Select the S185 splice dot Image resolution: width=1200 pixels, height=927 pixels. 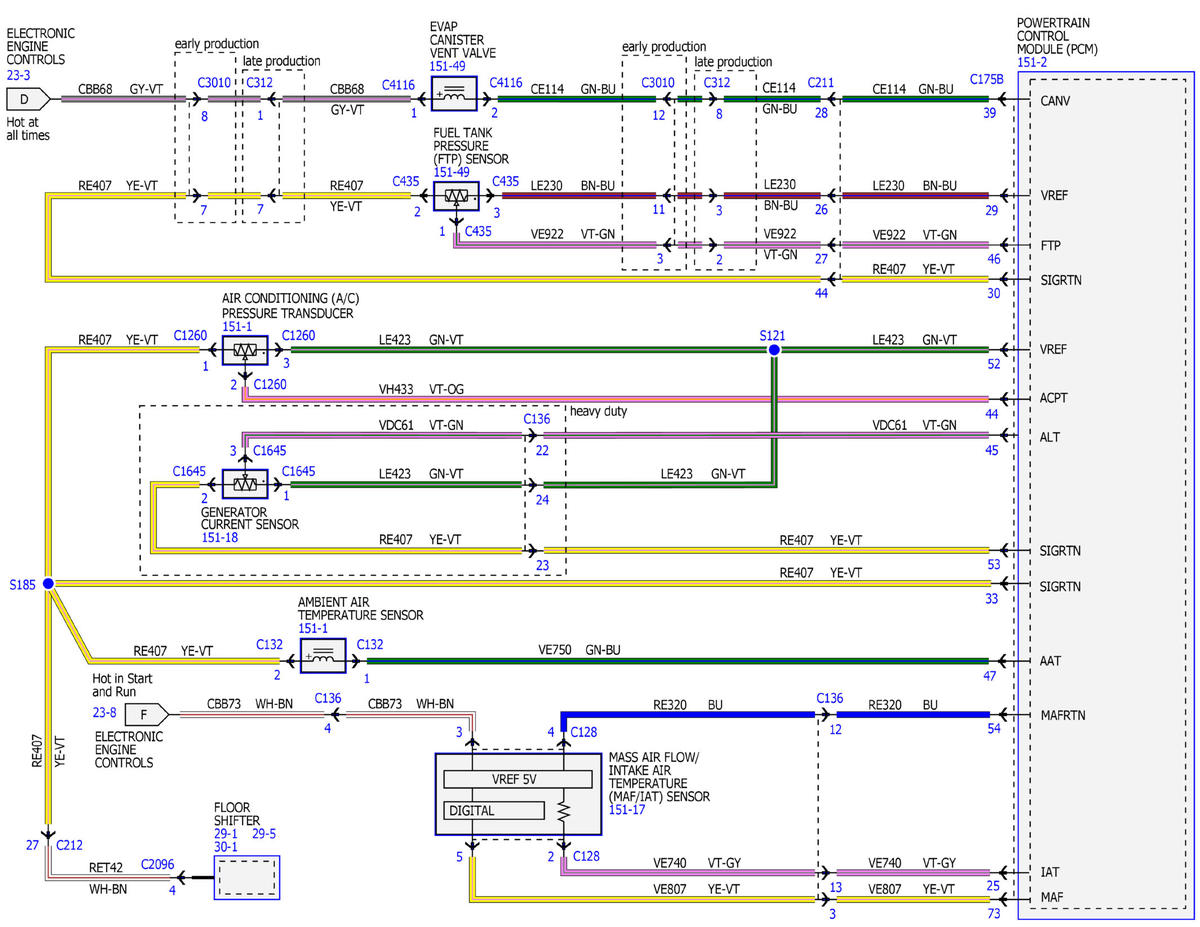(x=48, y=583)
